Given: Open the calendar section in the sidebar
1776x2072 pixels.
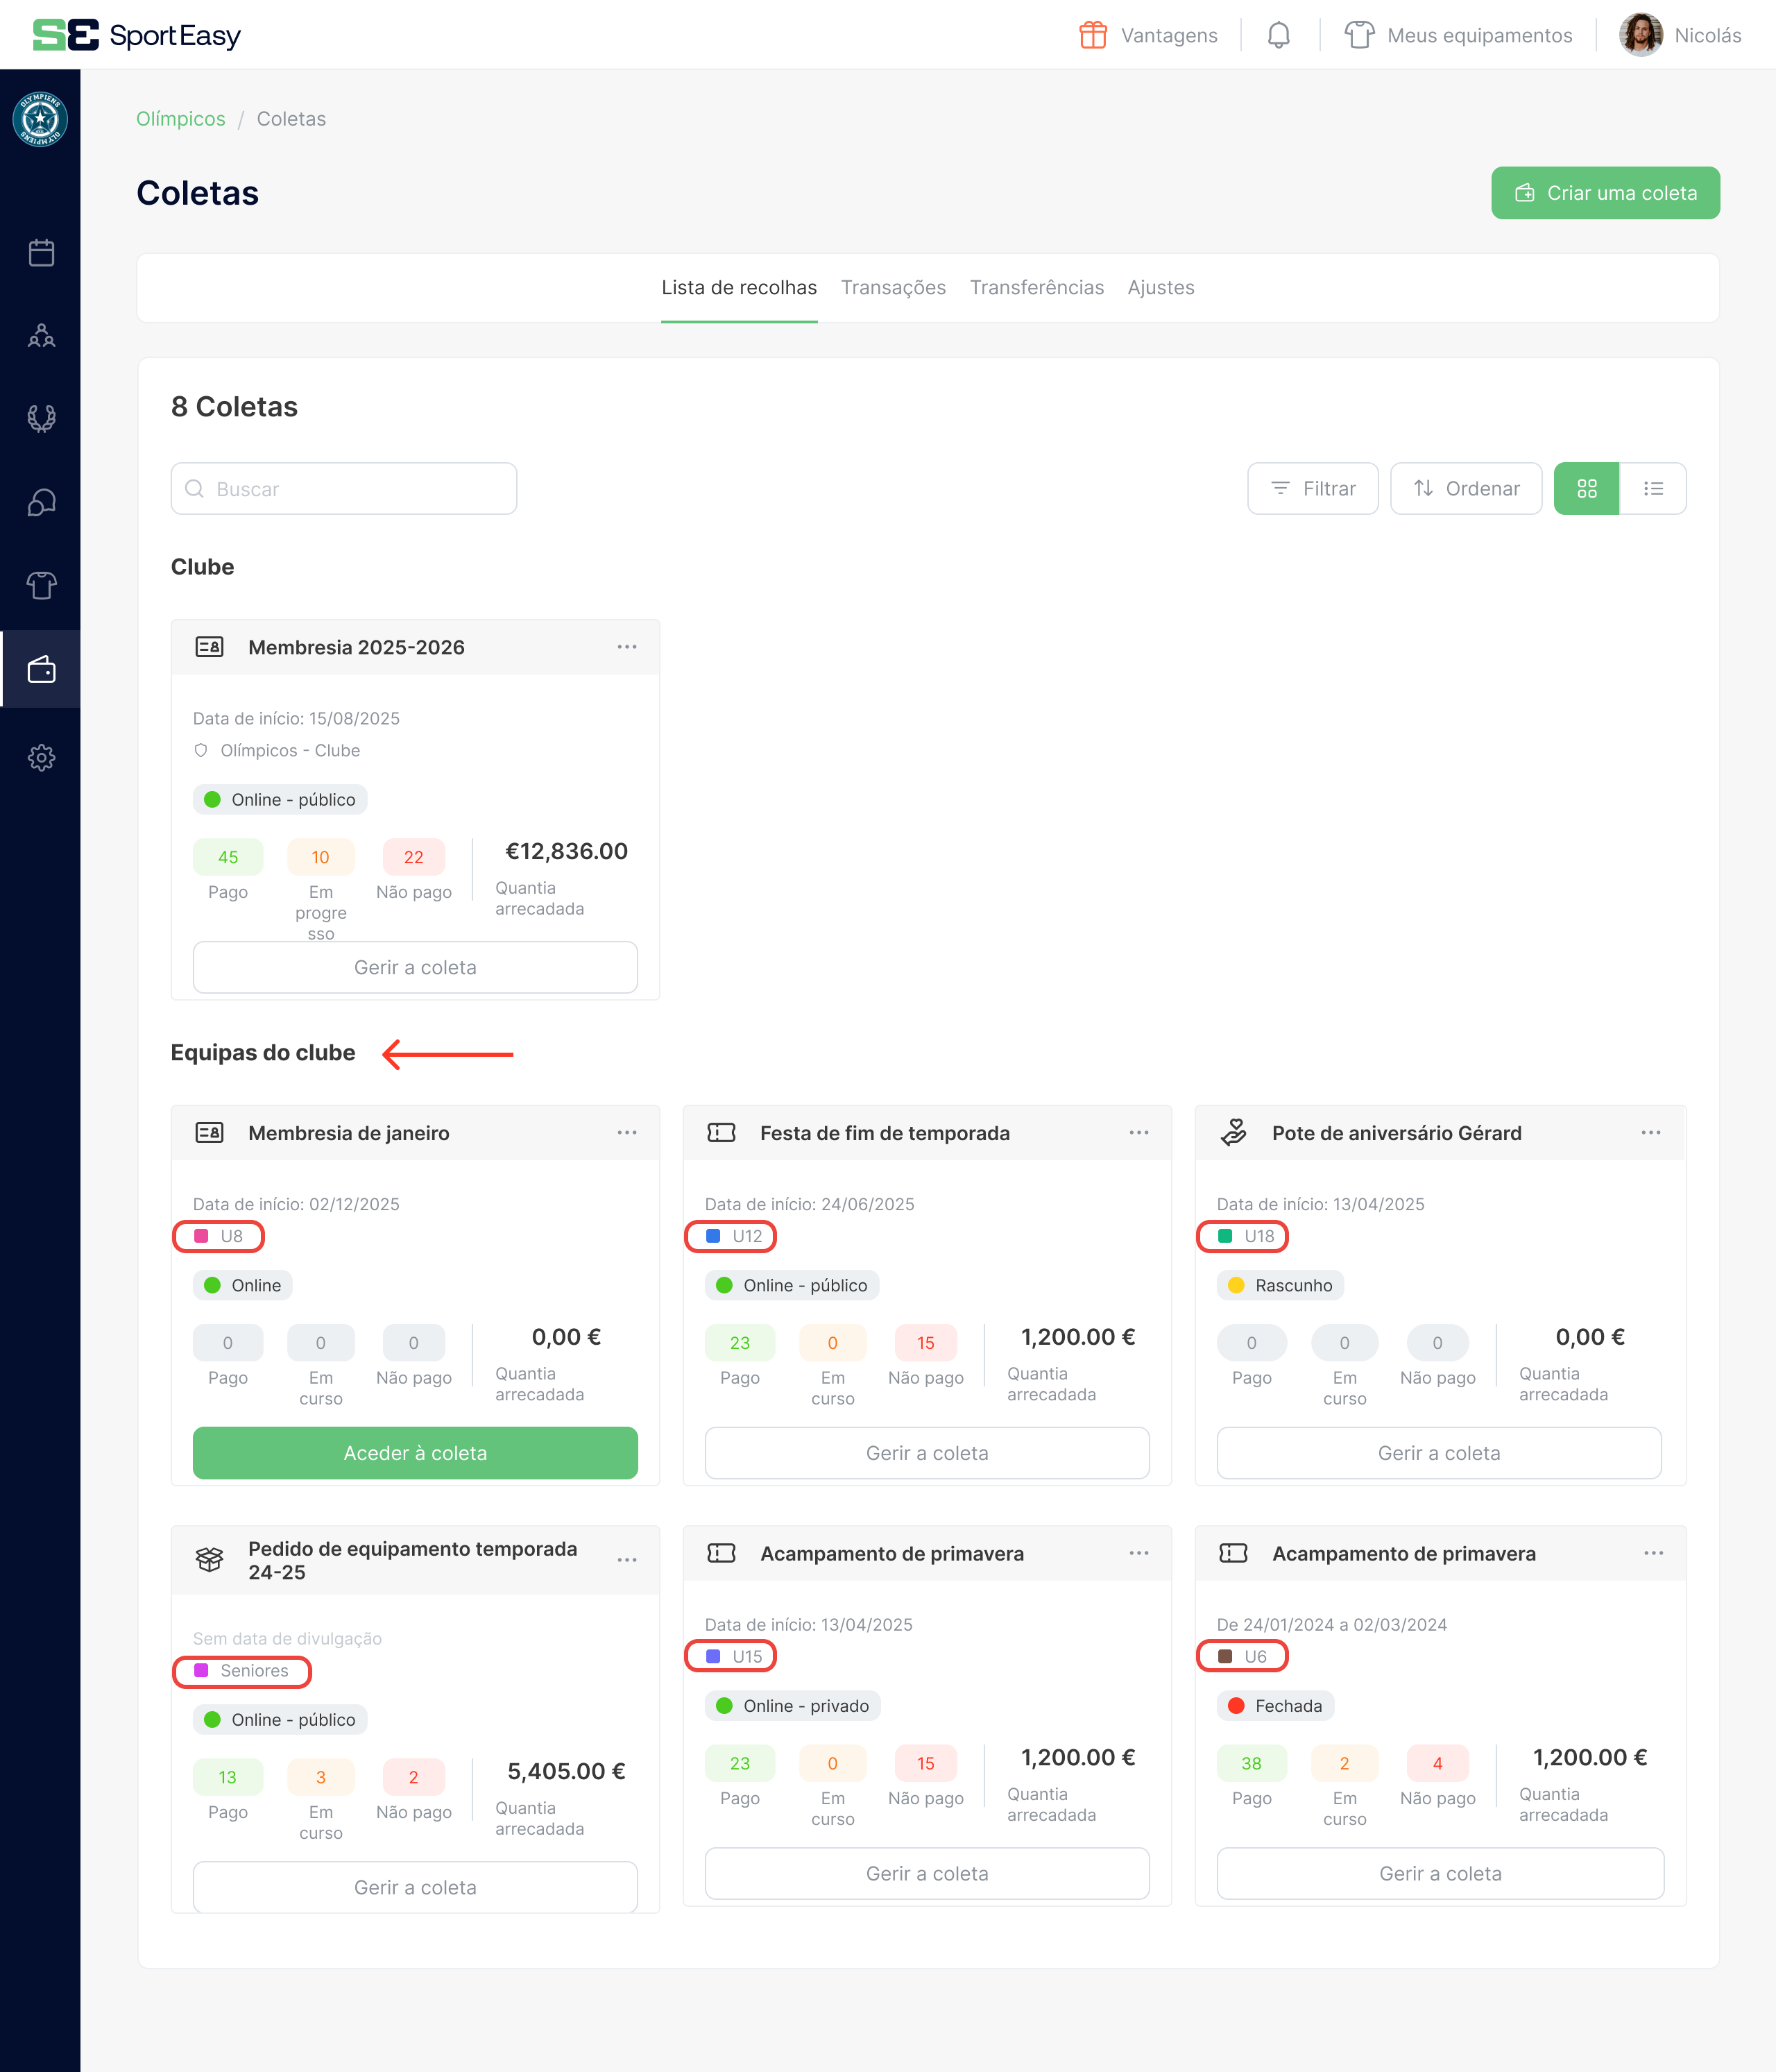Looking at the screenshot, I should [x=40, y=253].
